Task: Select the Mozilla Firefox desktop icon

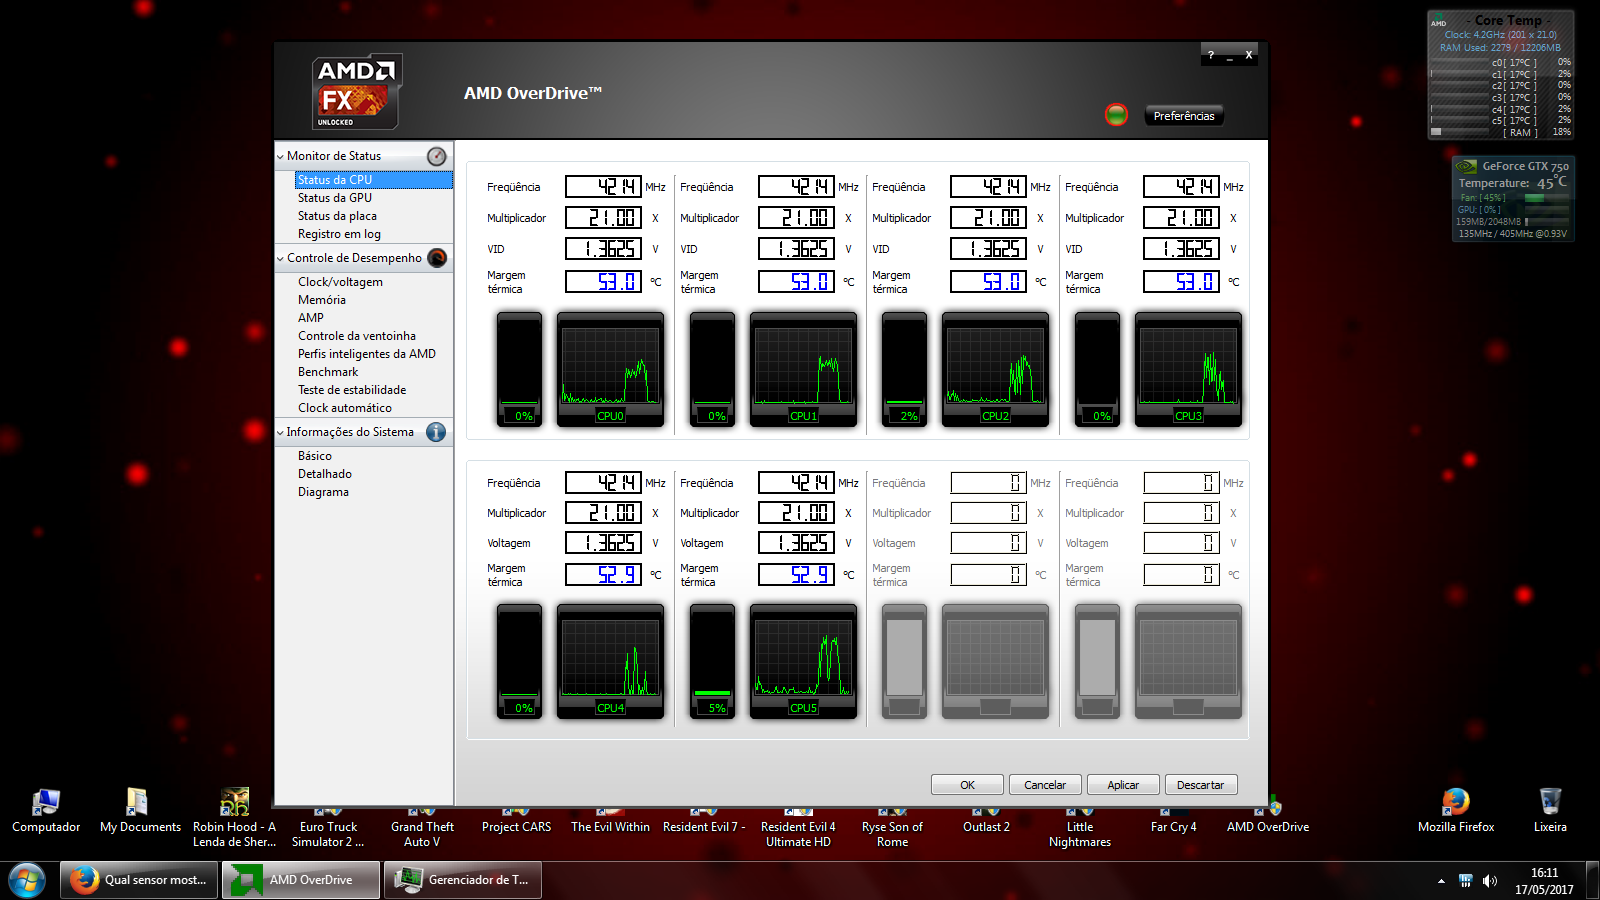Action: (x=1456, y=811)
